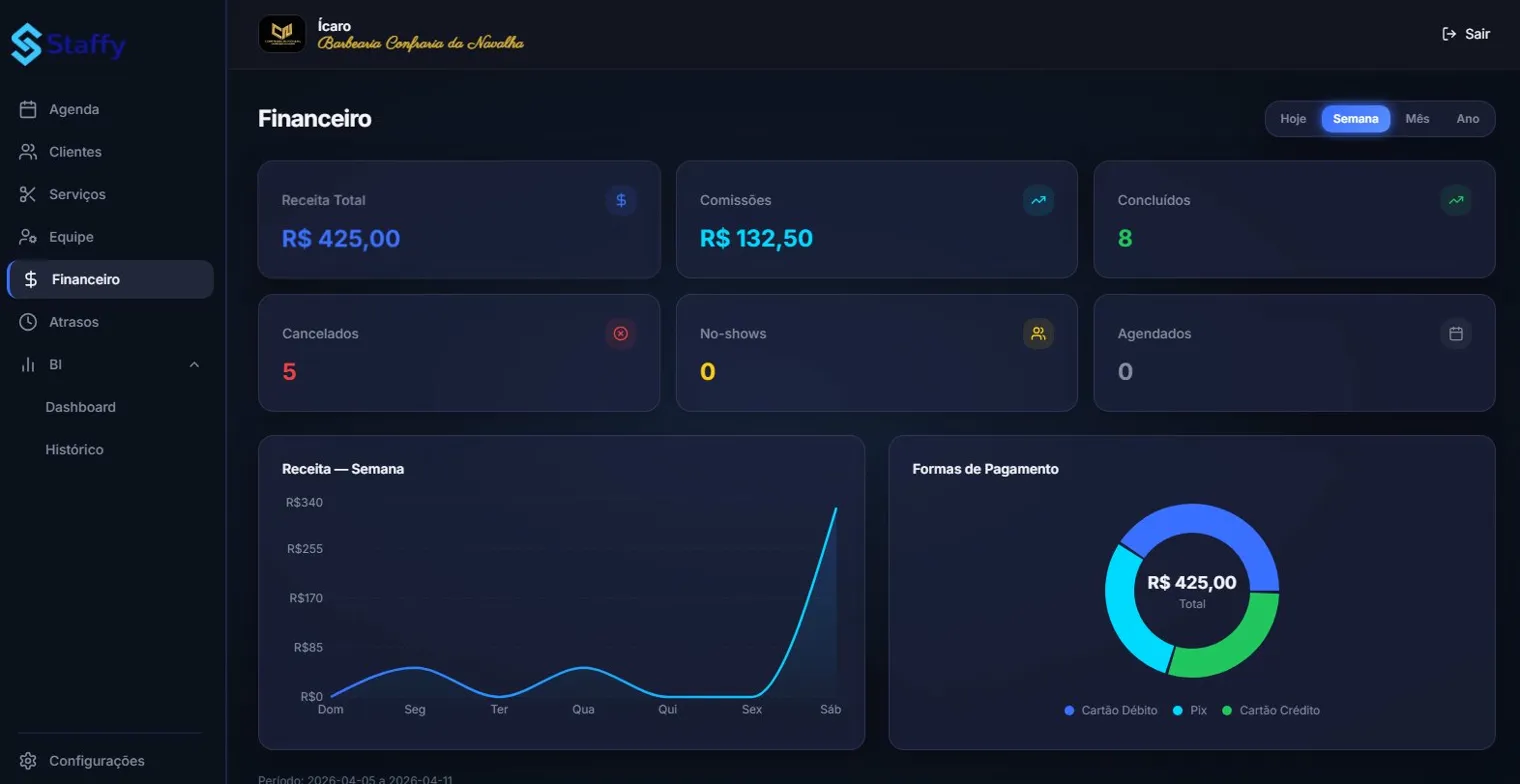
Task: Collapse the BI menu chevron
Action: [195, 365]
